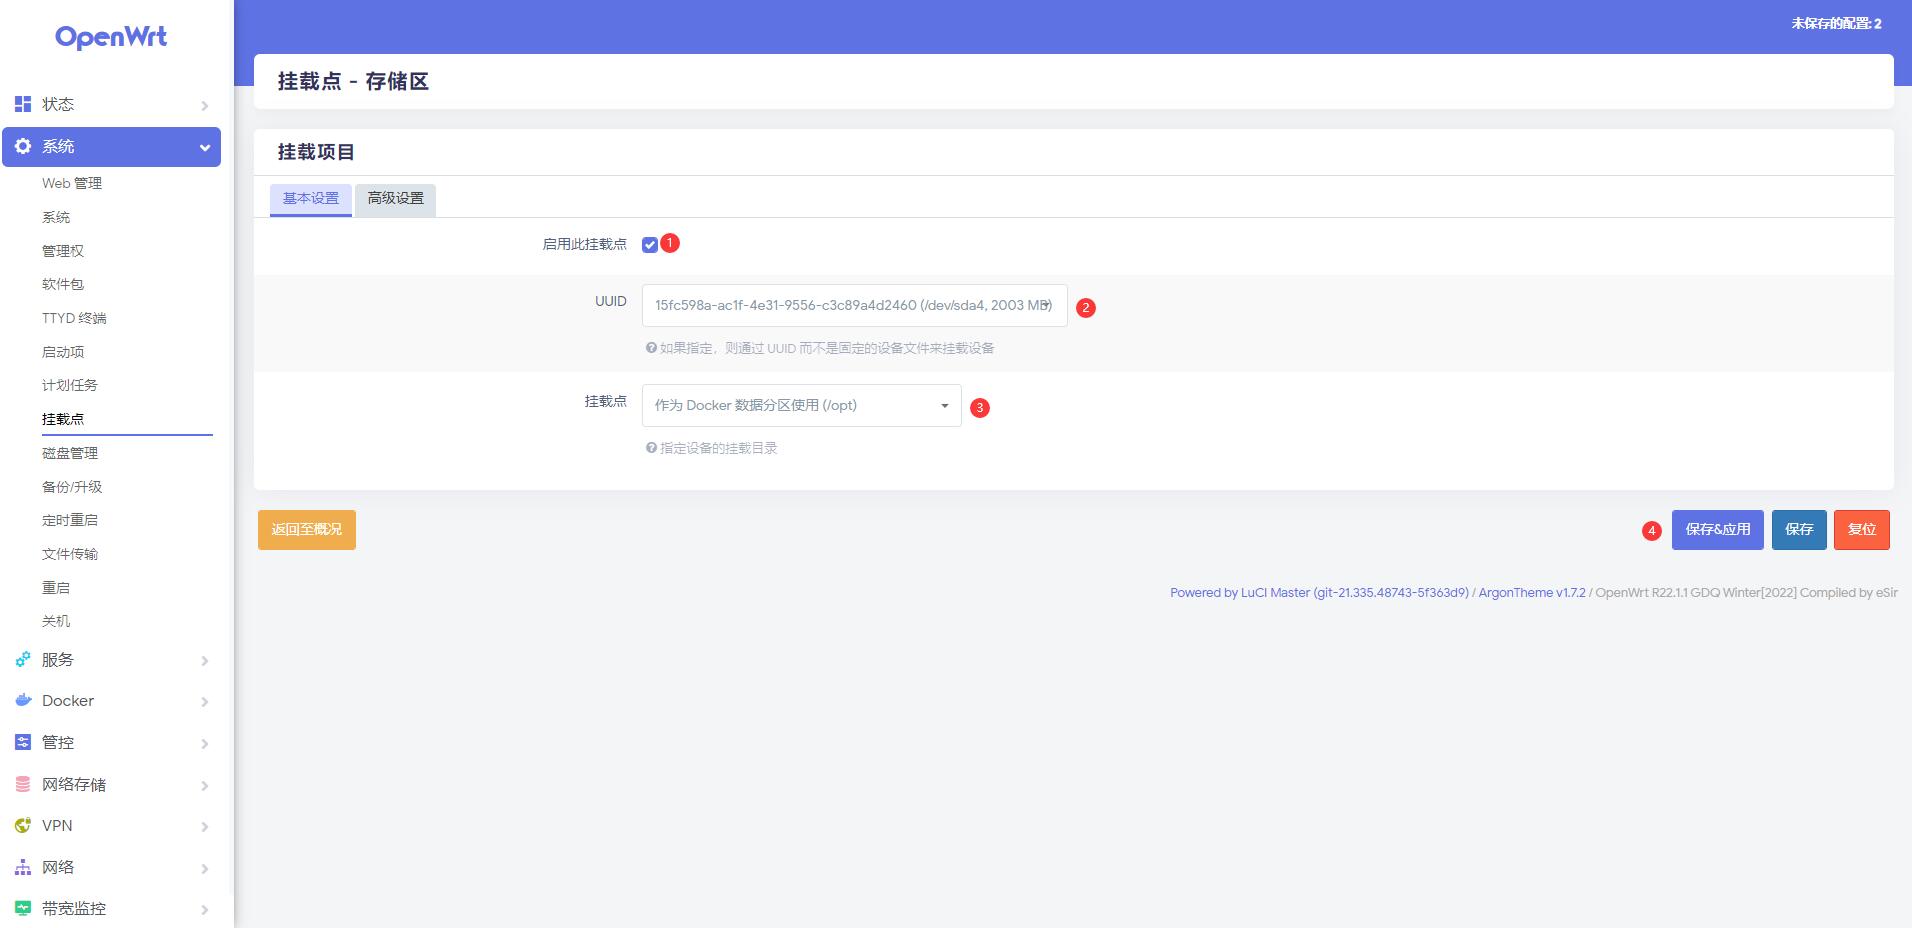Open the 计划任务 page

point(70,385)
